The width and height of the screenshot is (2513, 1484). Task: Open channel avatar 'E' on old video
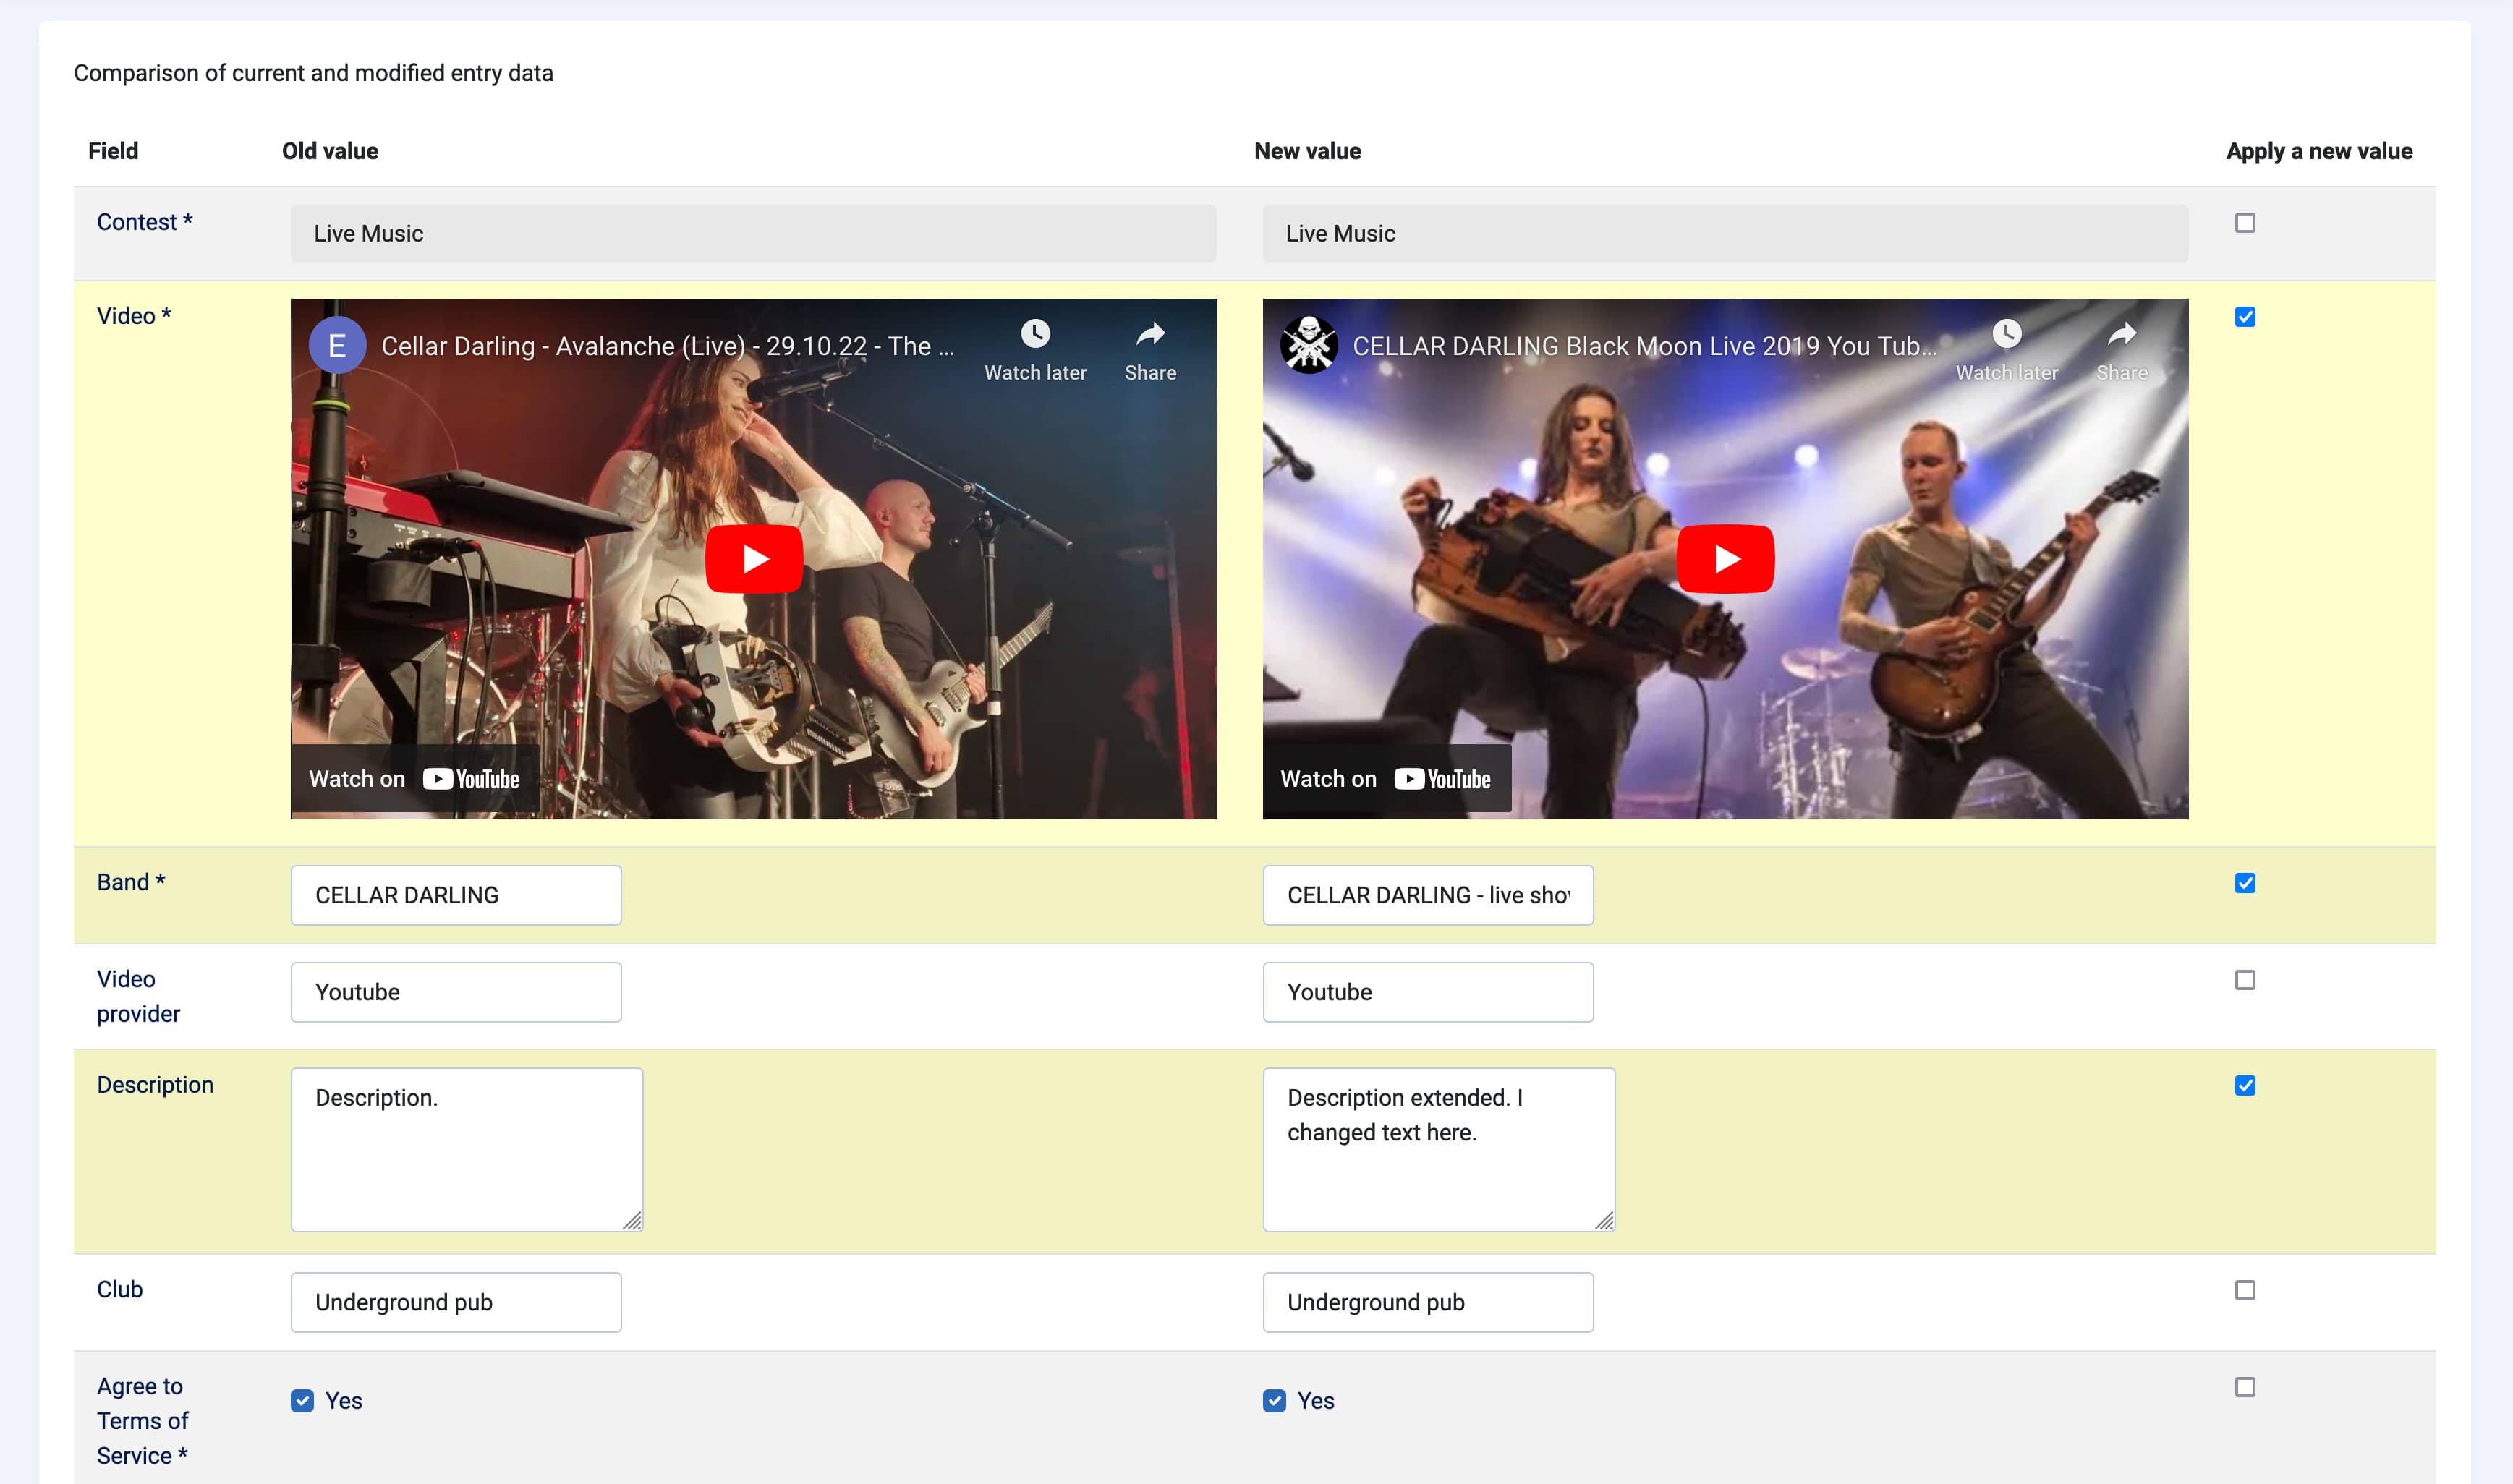click(x=337, y=345)
